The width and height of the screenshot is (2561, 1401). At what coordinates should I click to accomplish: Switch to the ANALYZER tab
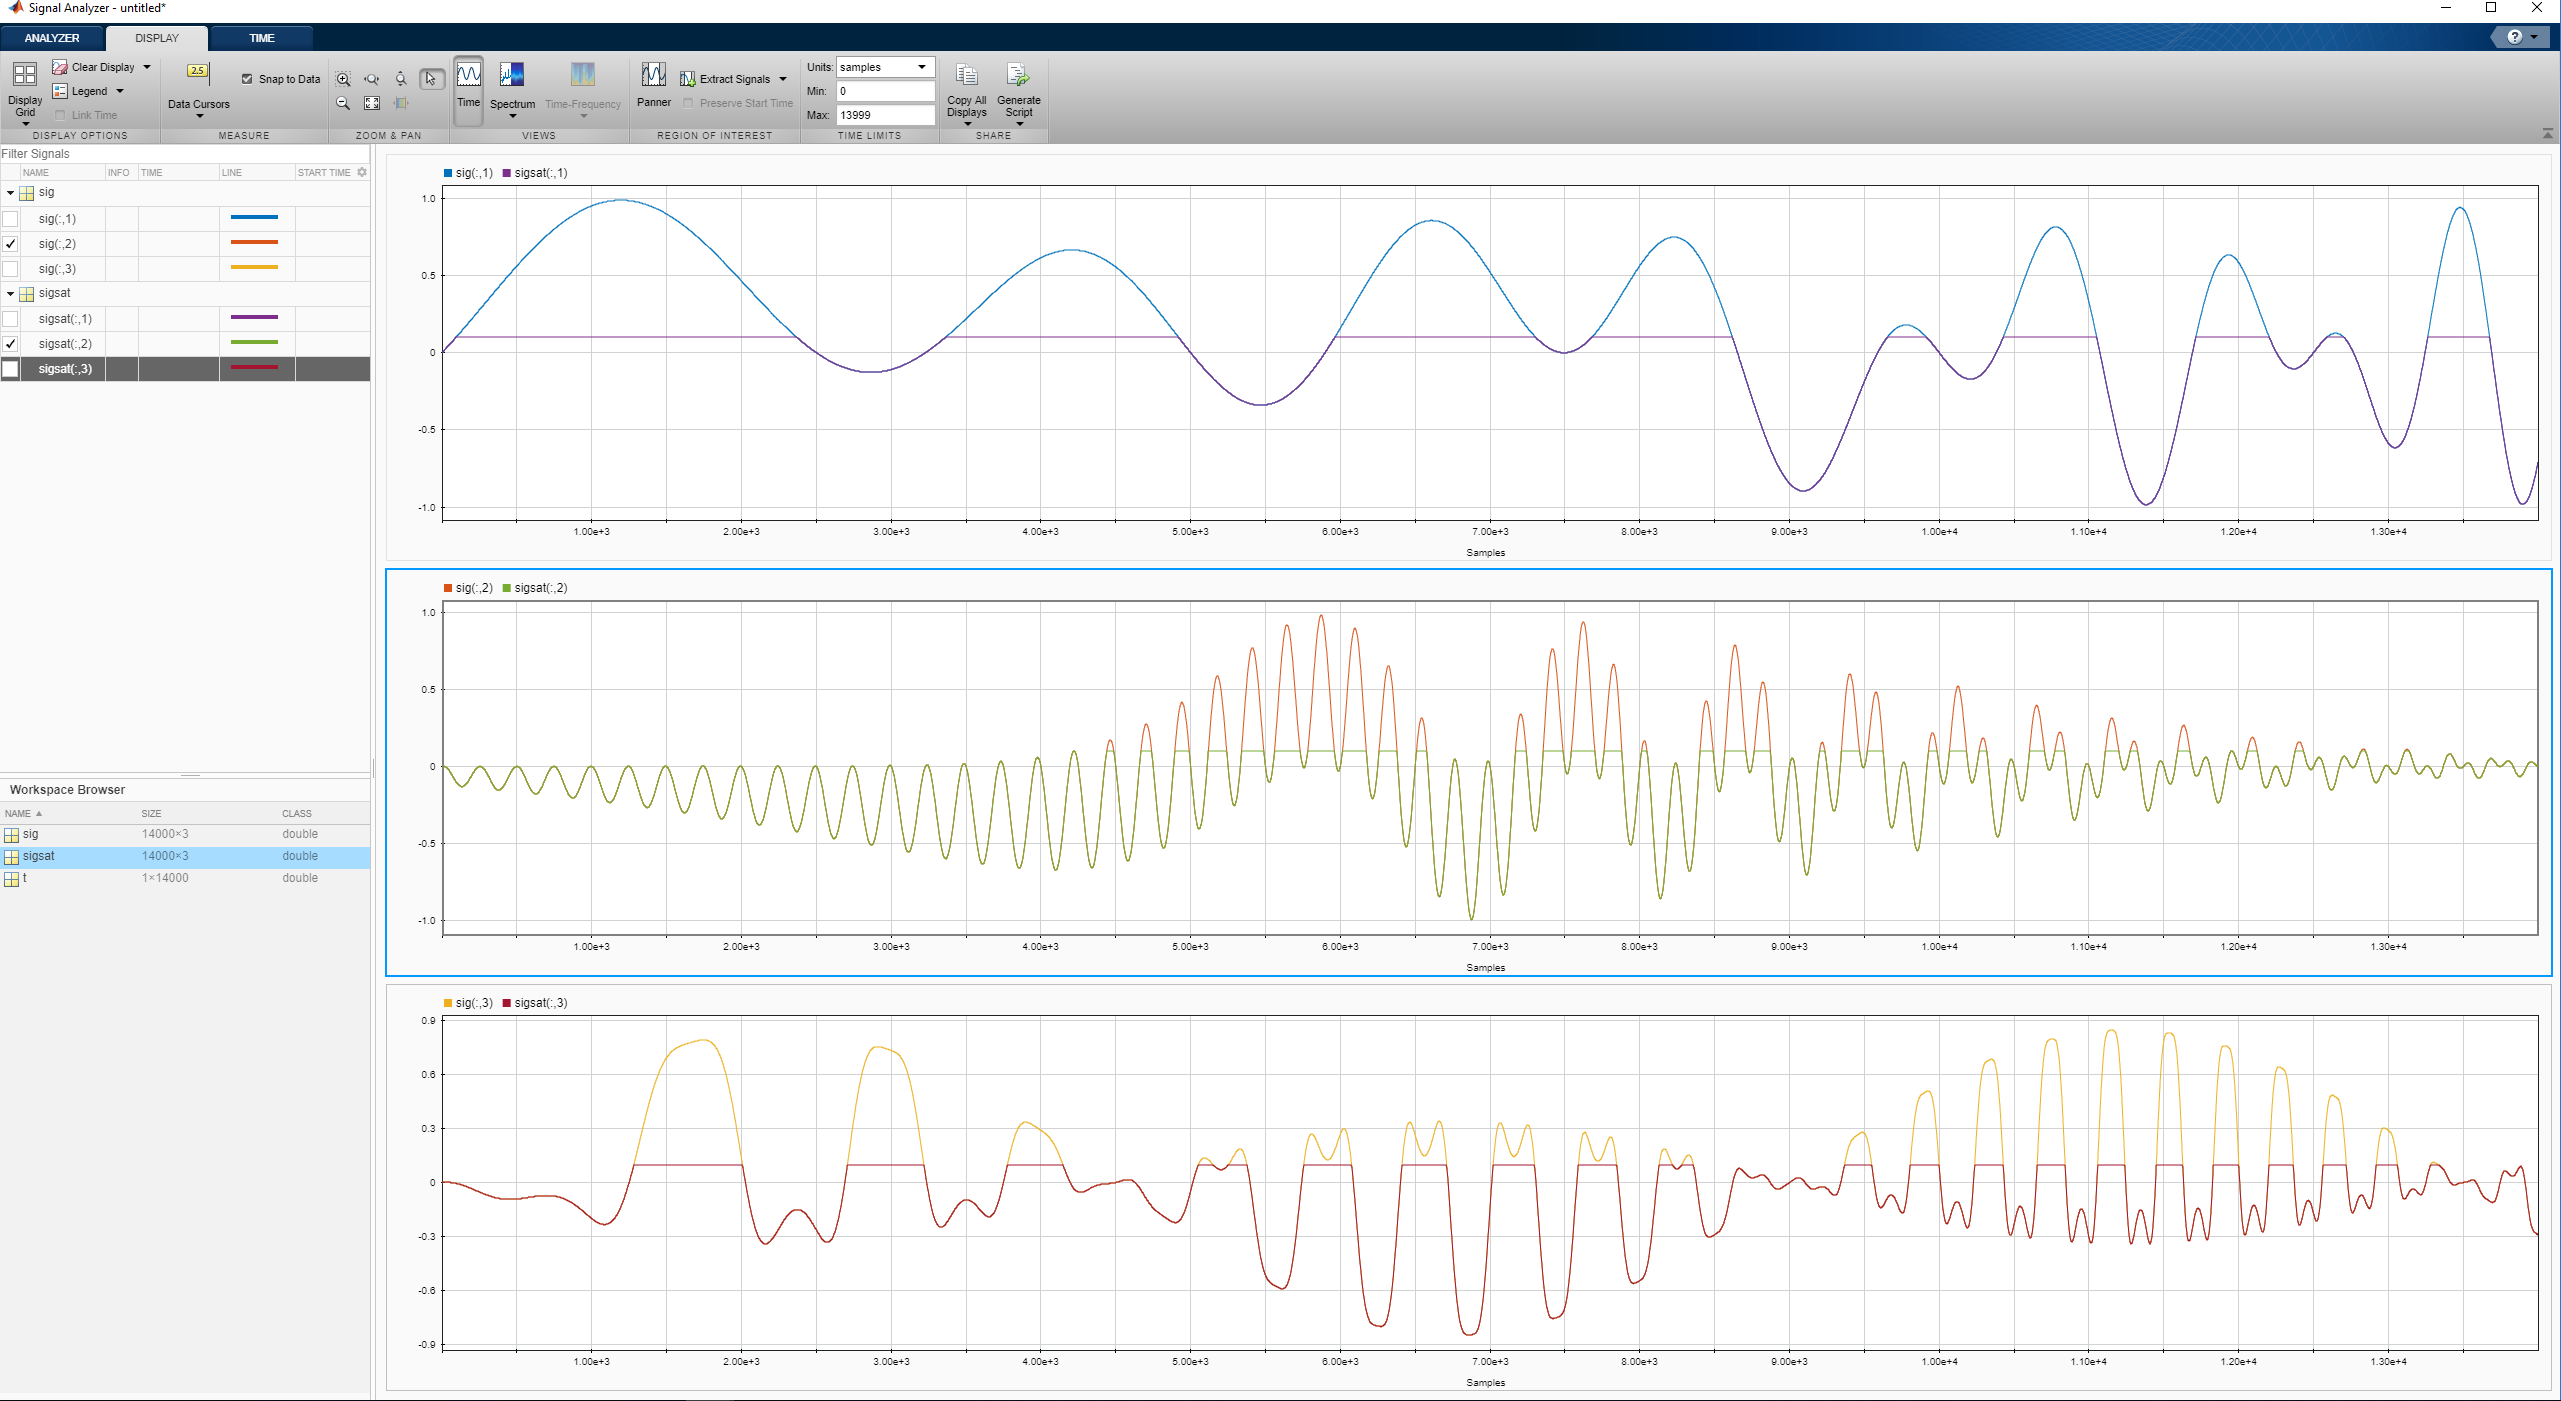pyautogui.click(x=52, y=38)
